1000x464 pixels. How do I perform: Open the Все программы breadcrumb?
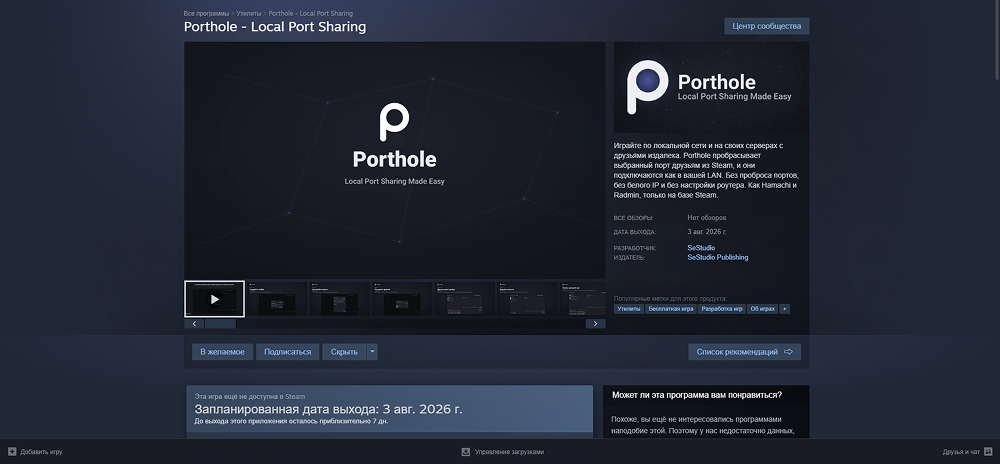[206, 13]
